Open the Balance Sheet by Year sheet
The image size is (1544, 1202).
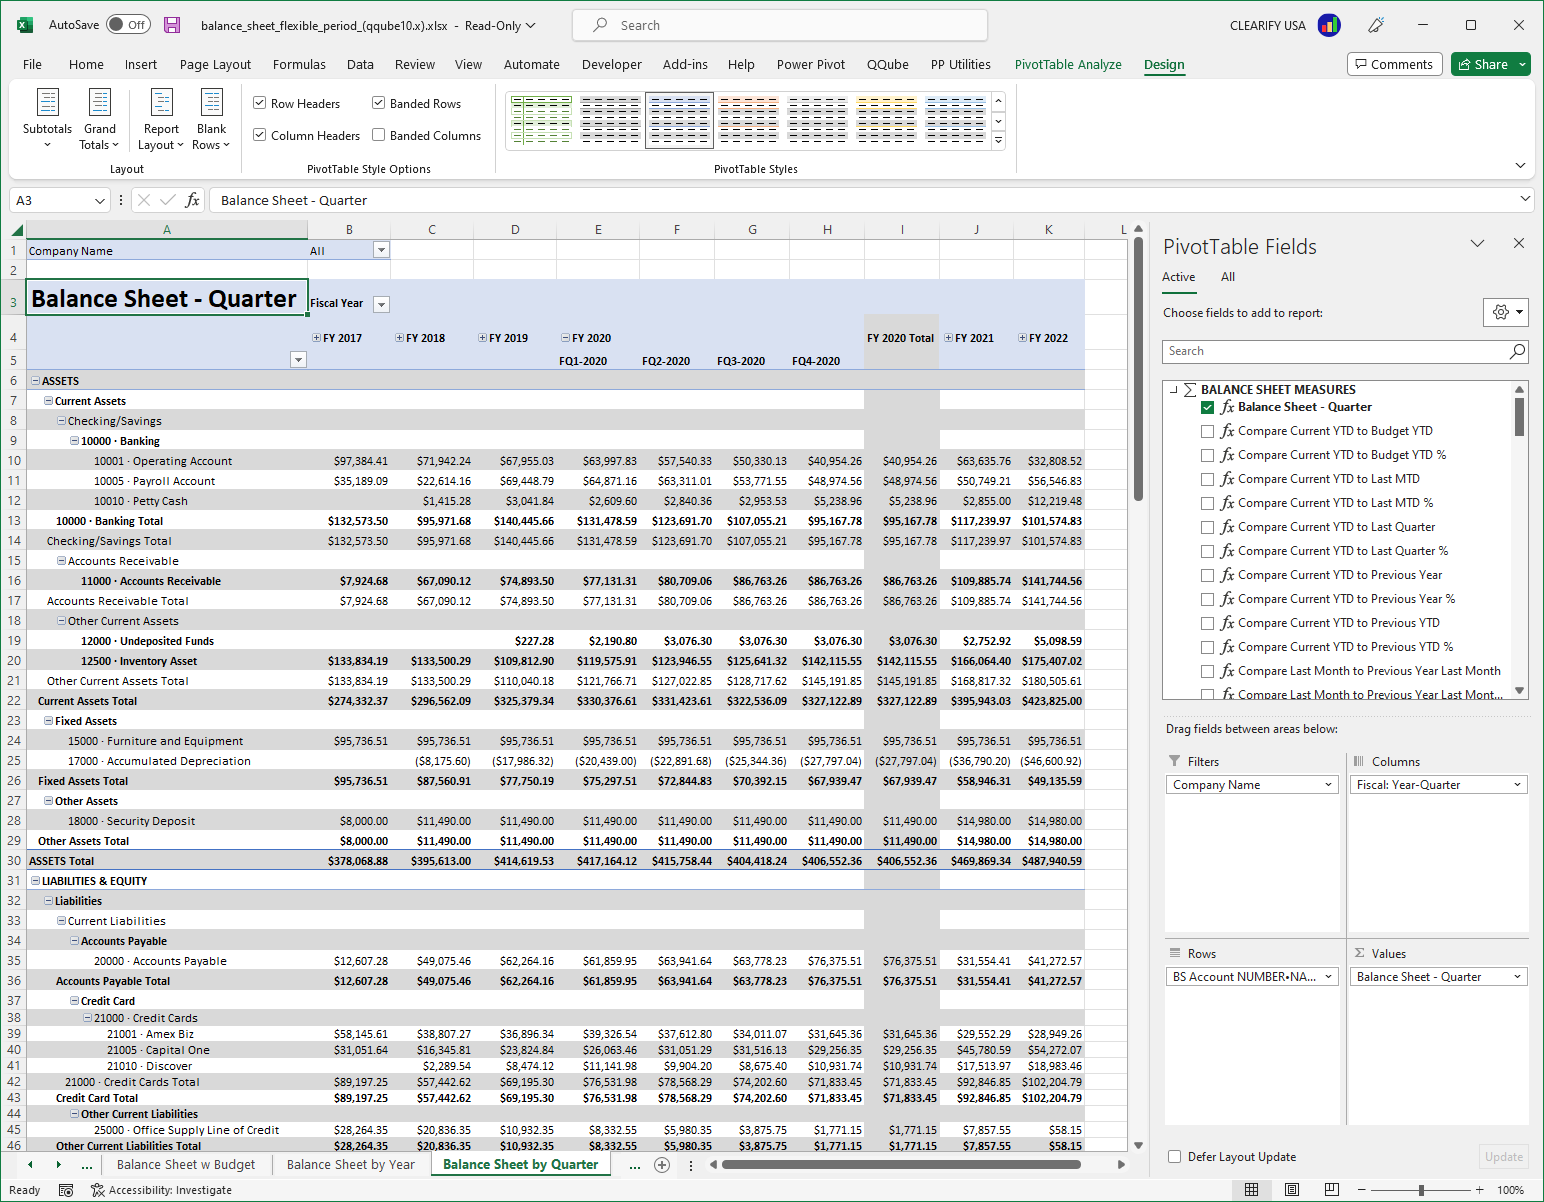[349, 1164]
